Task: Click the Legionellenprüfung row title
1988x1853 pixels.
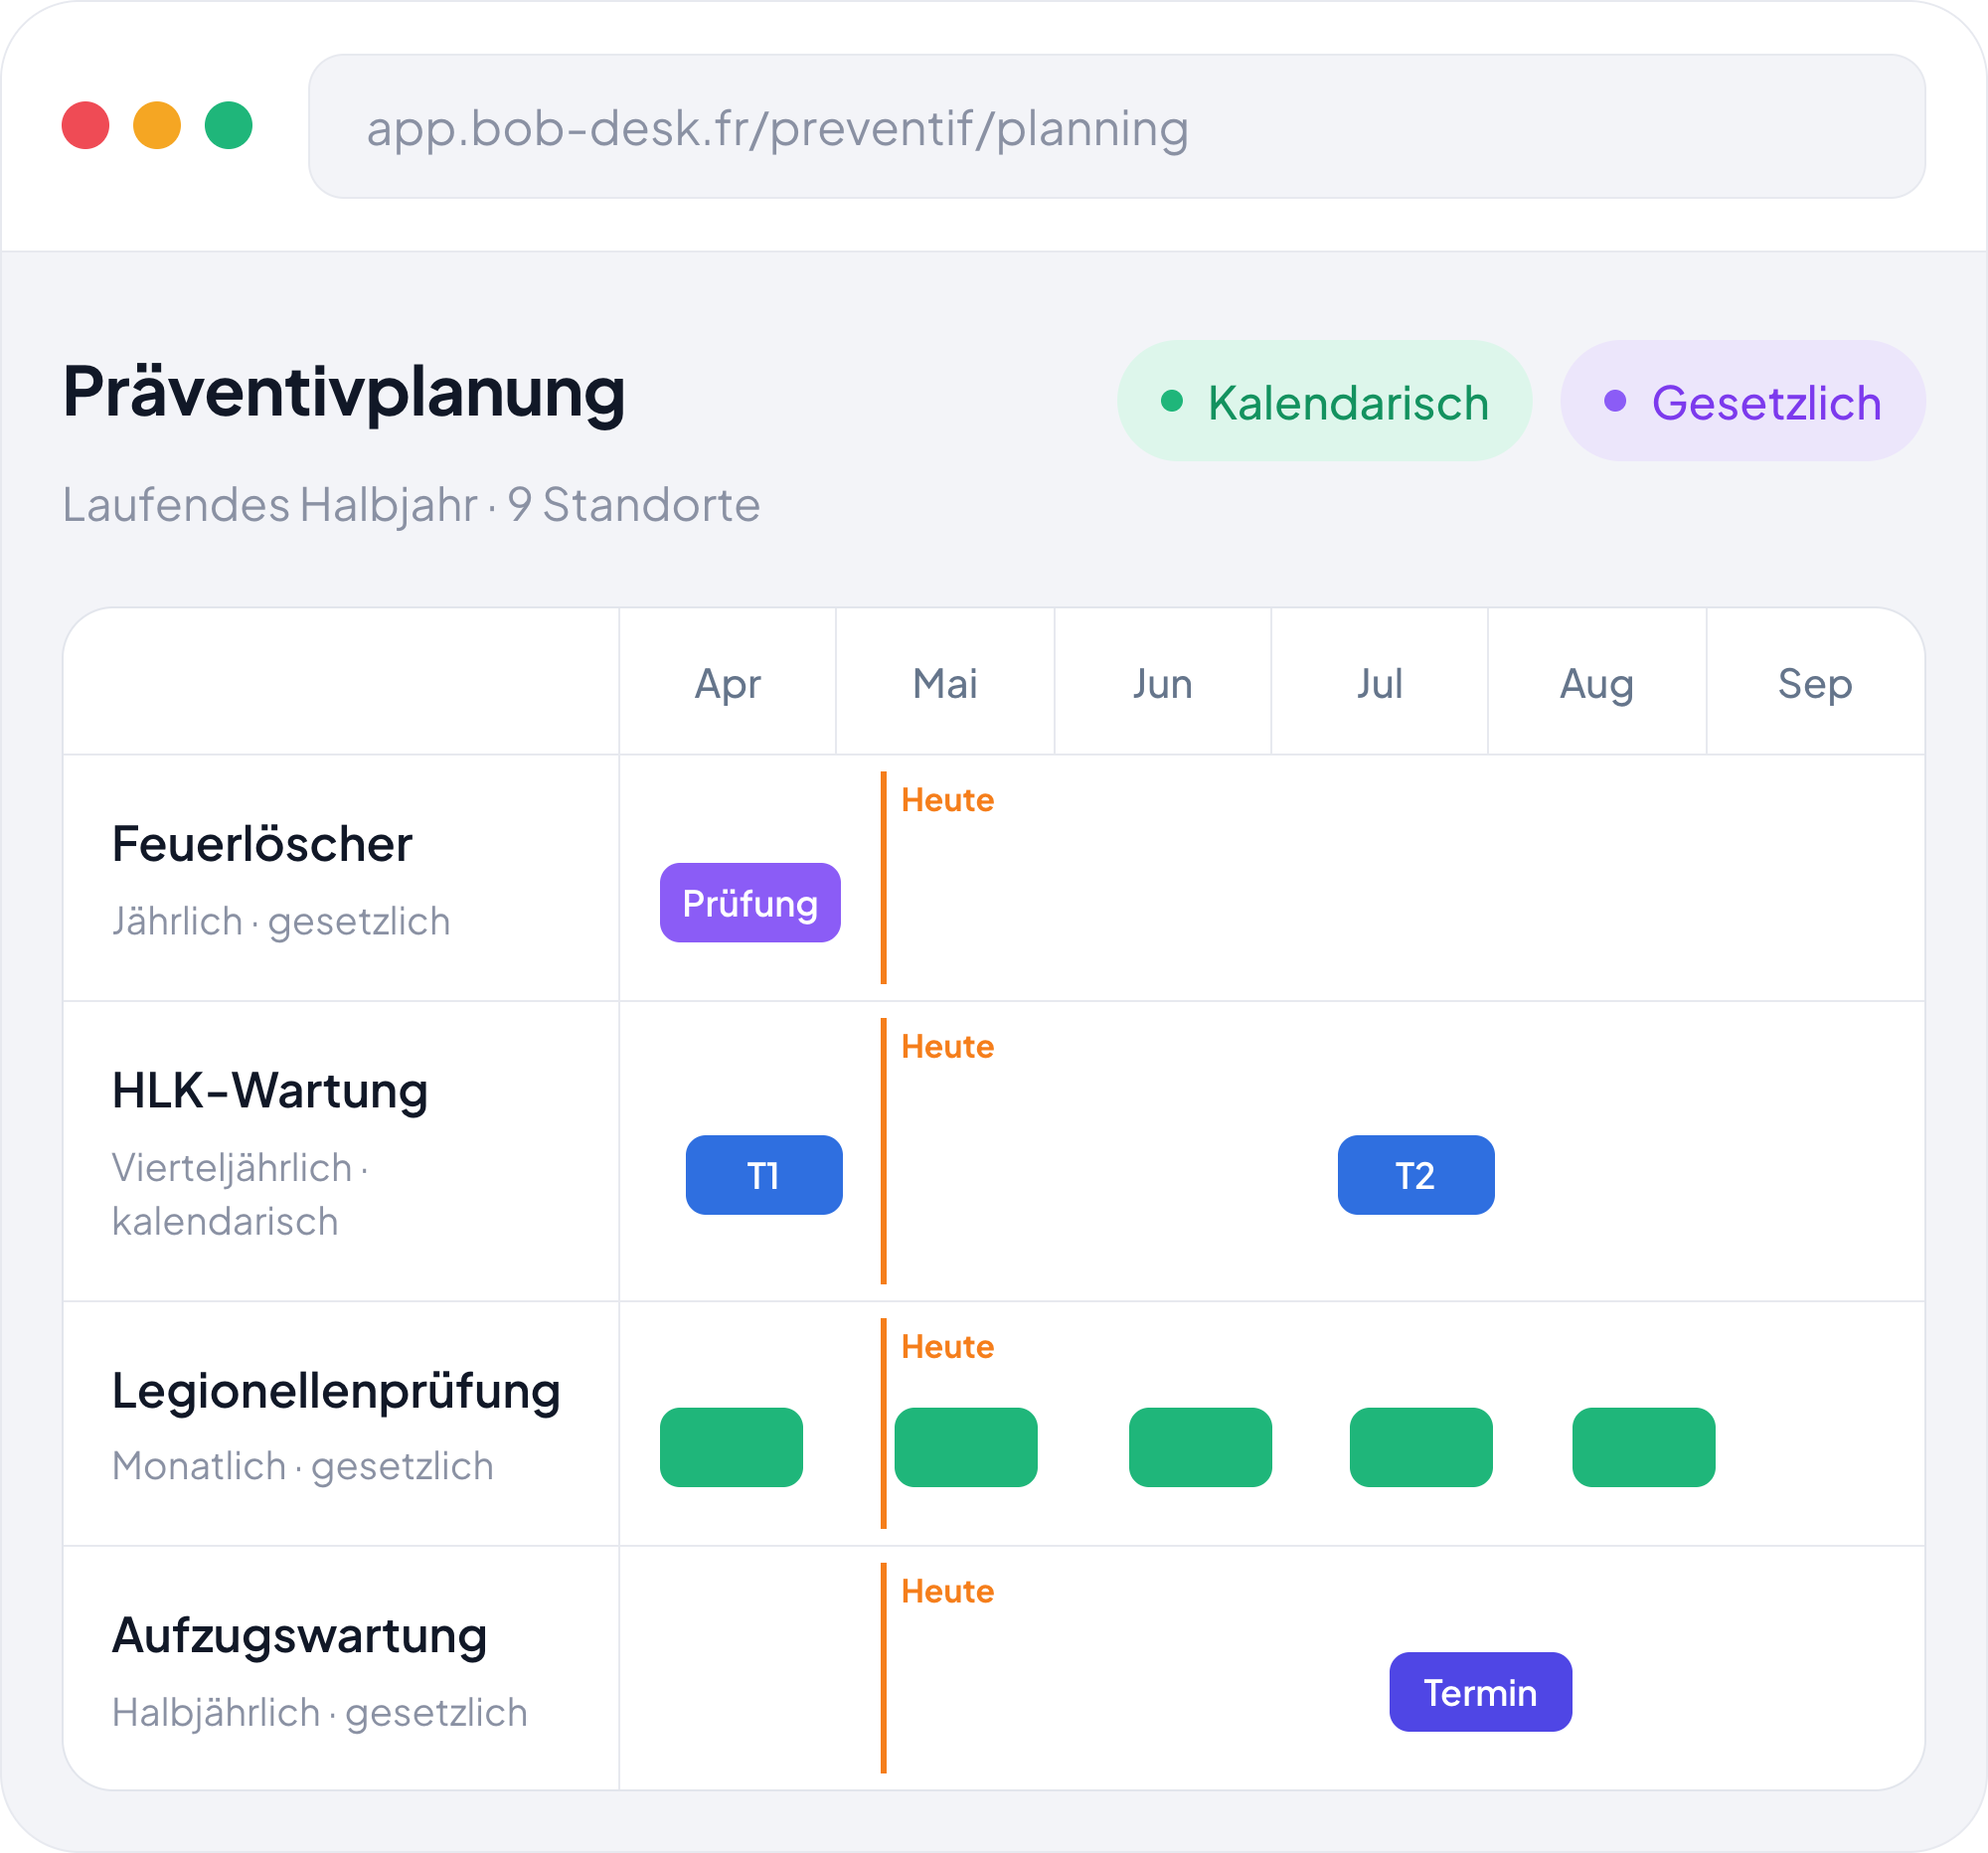Action: tap(336, 1392)
